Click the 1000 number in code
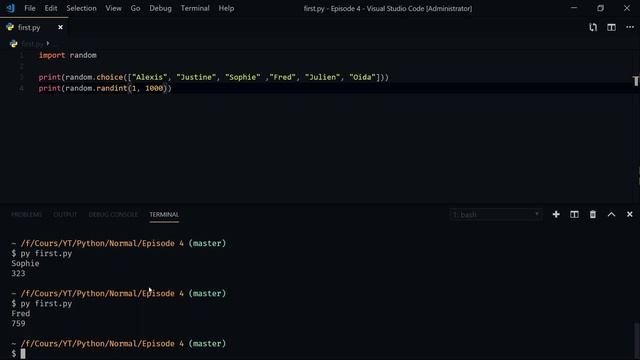Viewport: 640px width, 360px height. pyautogui.click(x=154, y=89)
